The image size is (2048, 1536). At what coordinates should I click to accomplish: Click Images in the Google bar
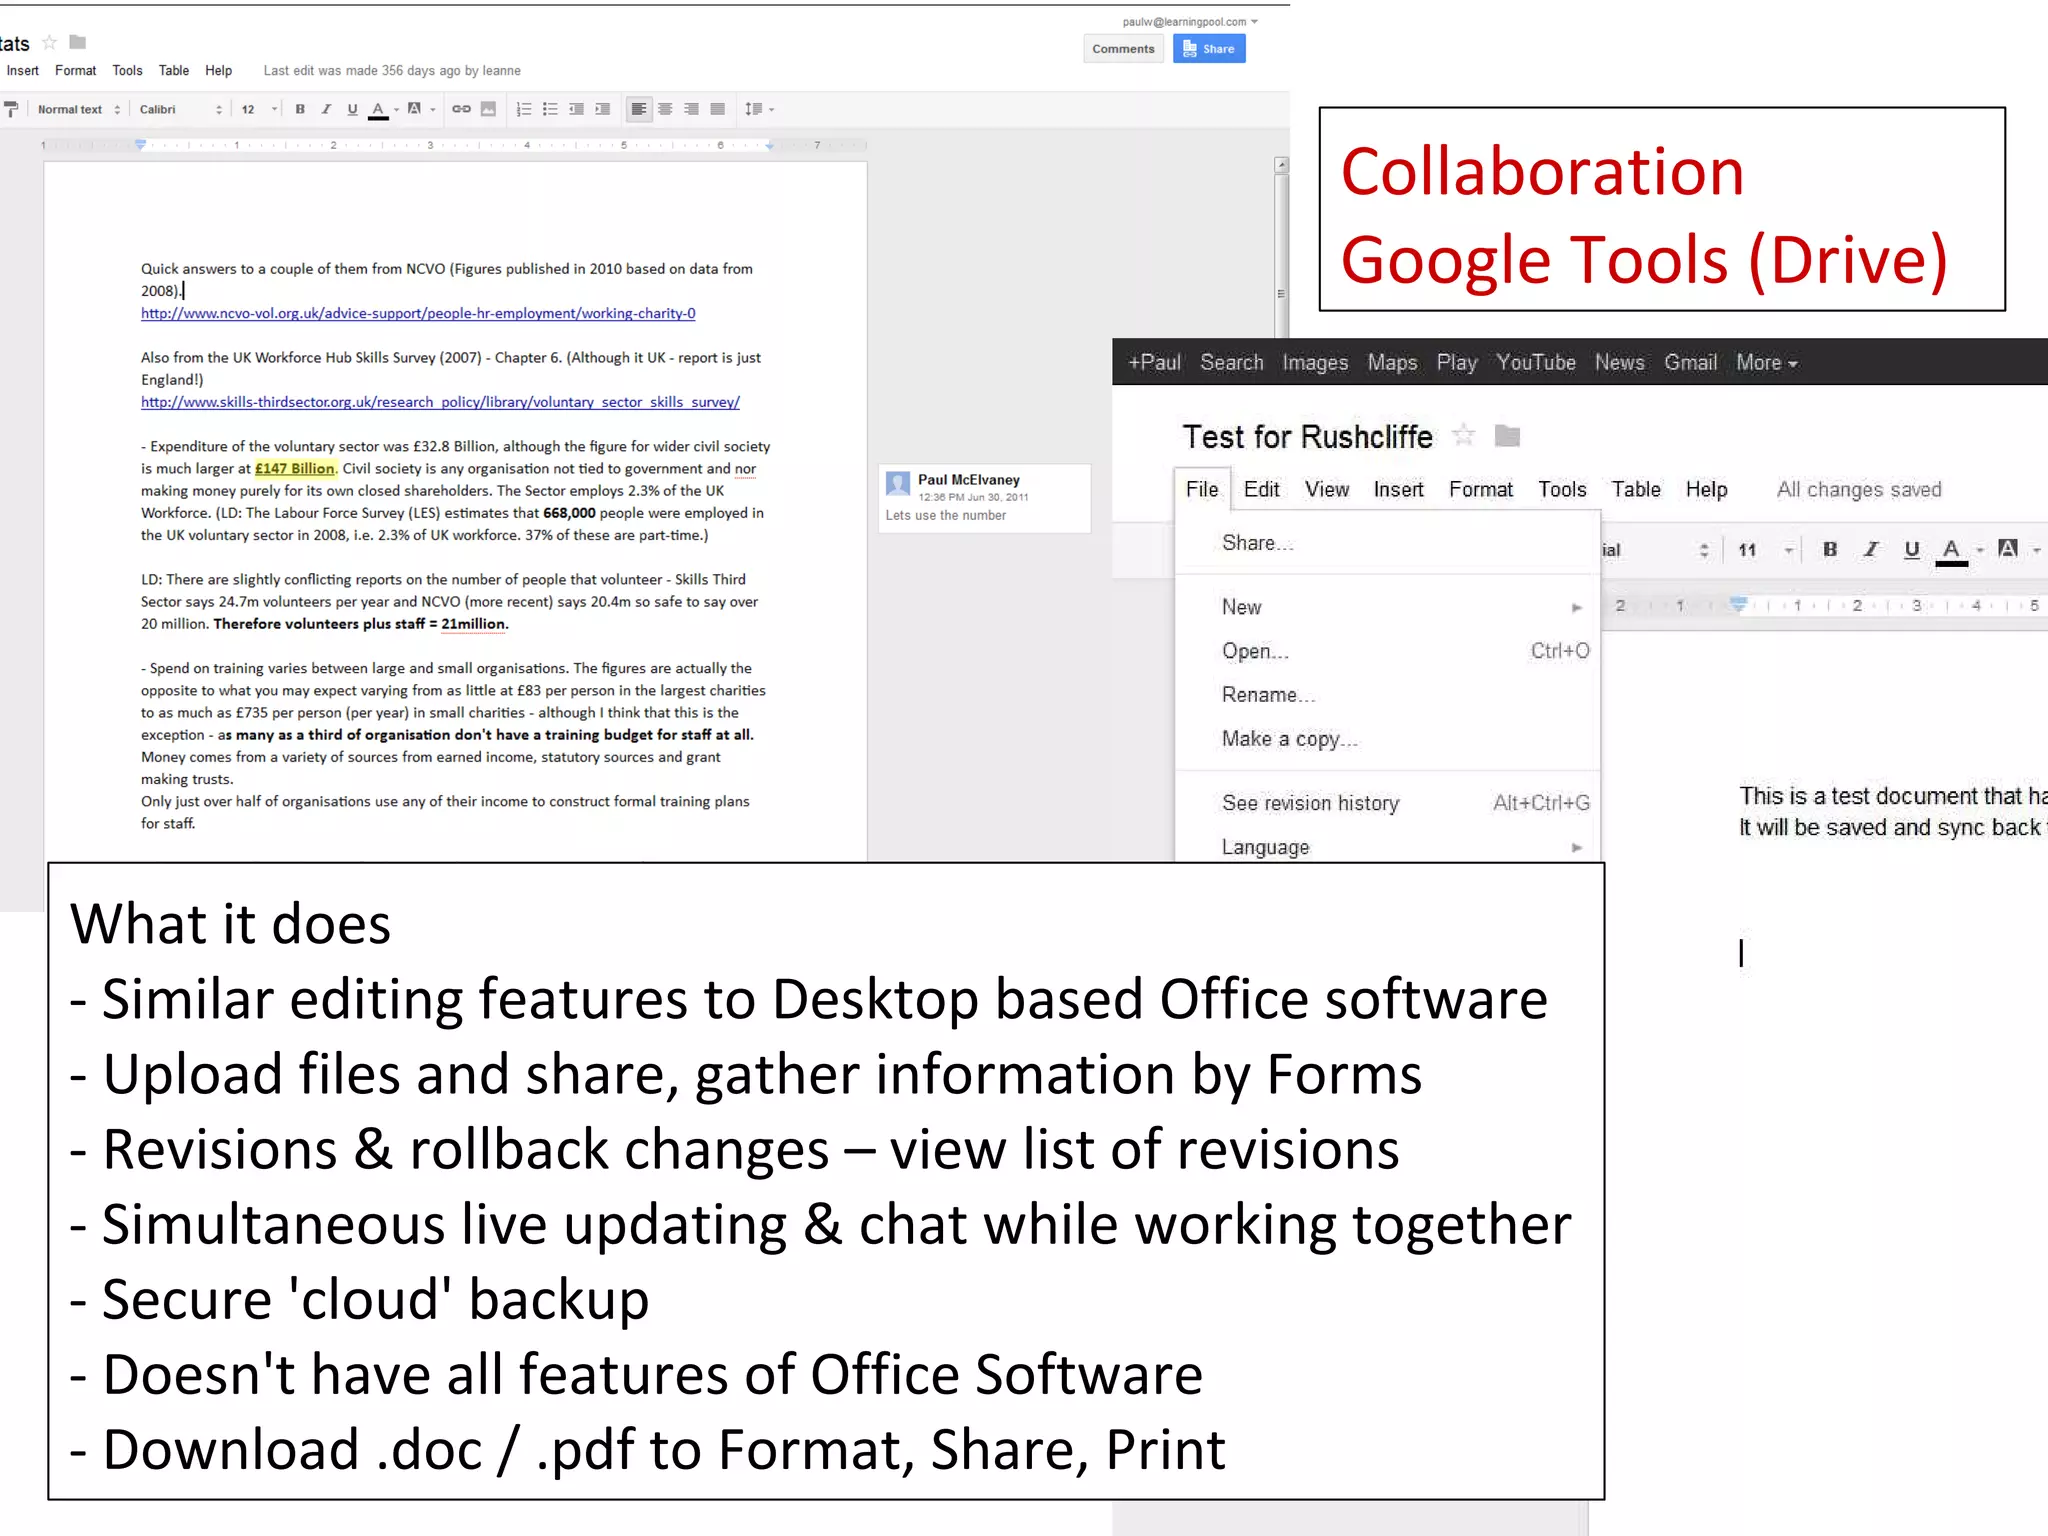pos(1315,363)
